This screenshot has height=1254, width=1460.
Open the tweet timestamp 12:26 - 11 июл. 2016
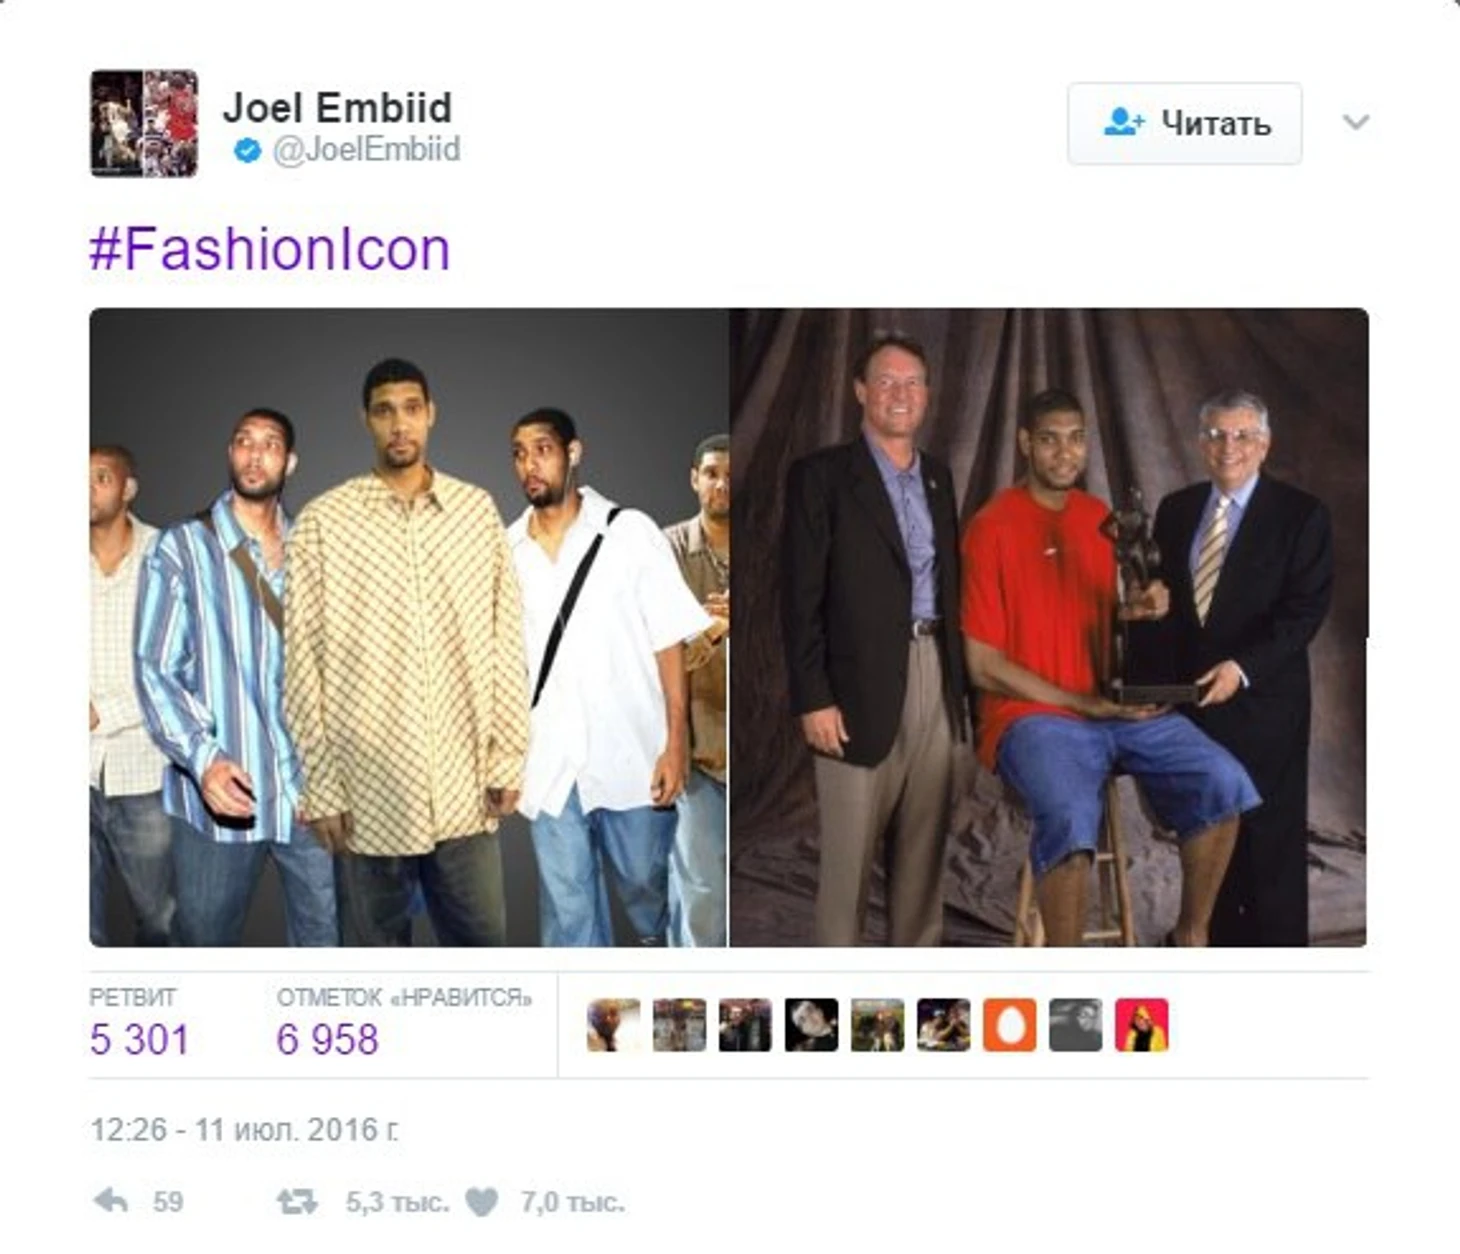click(x=244, y=1130)
